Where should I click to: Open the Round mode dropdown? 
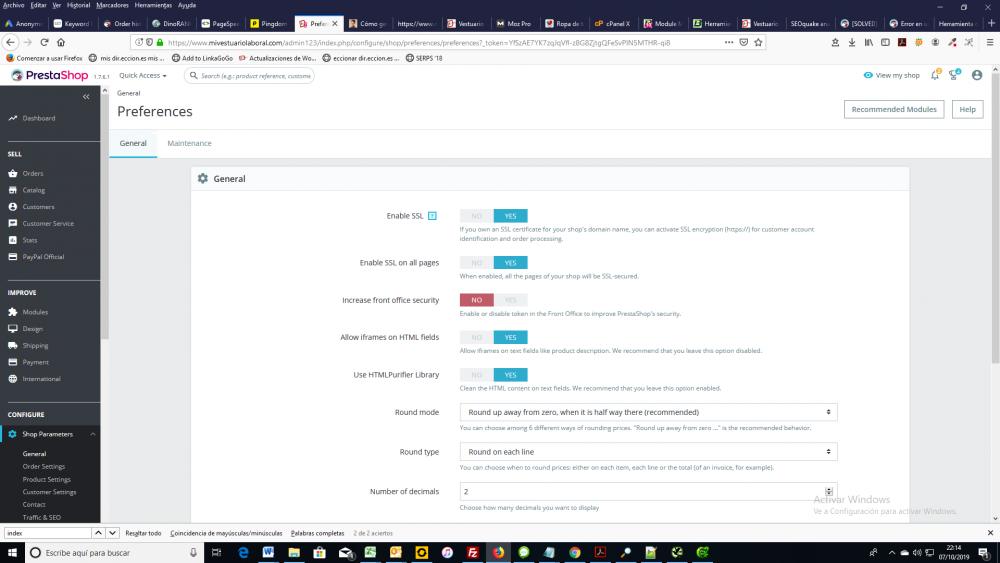pyautogui.click(x=648, y=412)
